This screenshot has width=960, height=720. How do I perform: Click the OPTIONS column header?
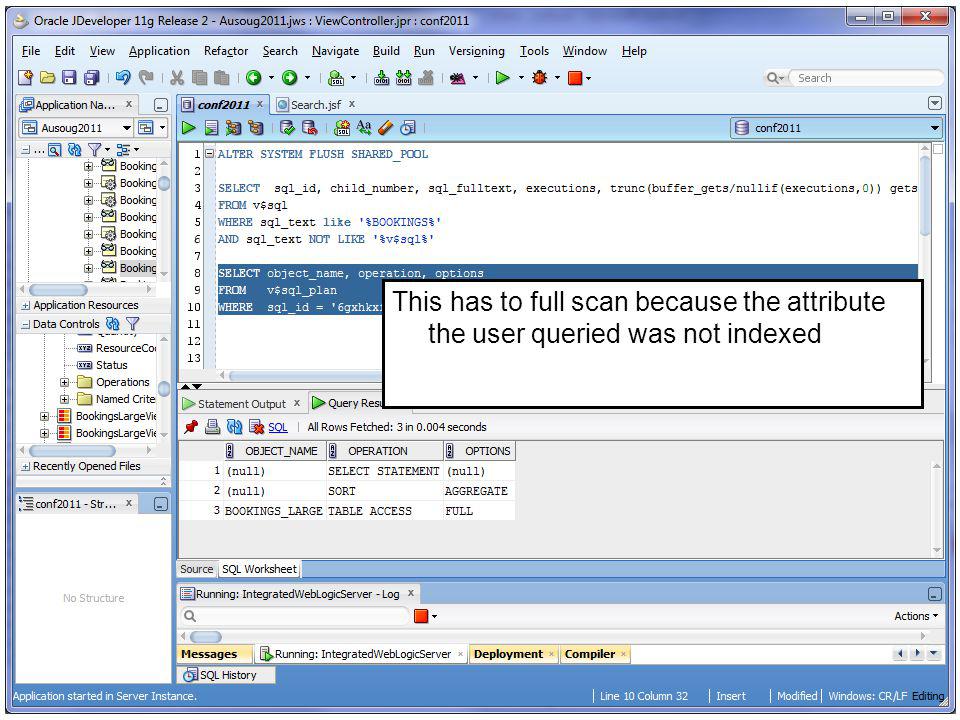click(479, 451)
